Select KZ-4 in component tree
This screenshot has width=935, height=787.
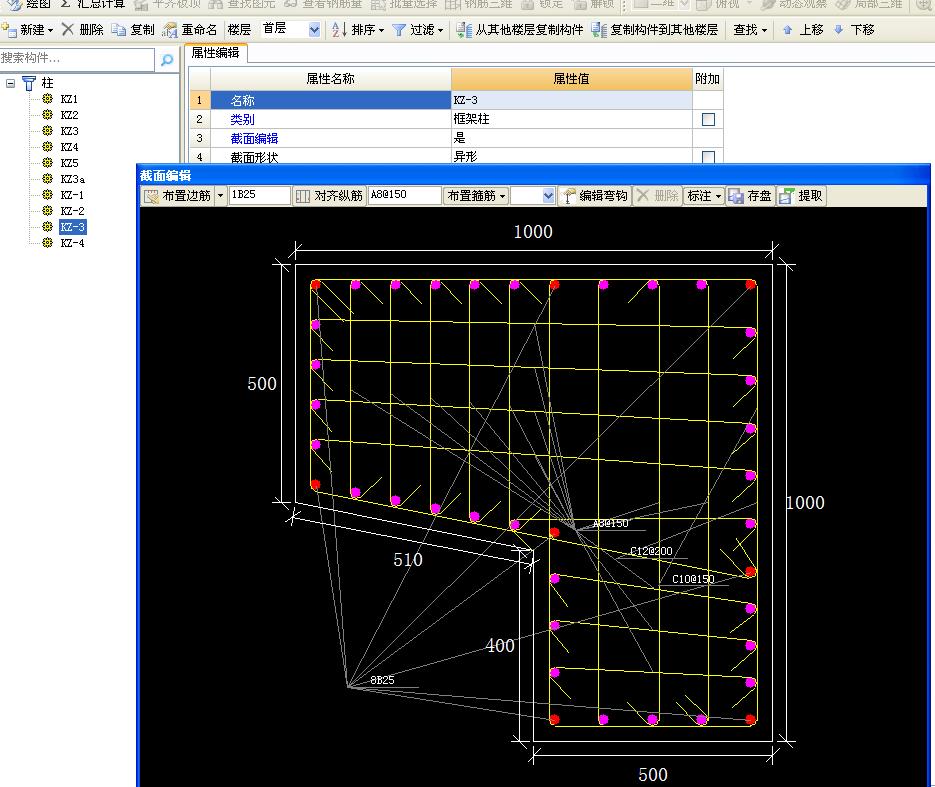72,243
